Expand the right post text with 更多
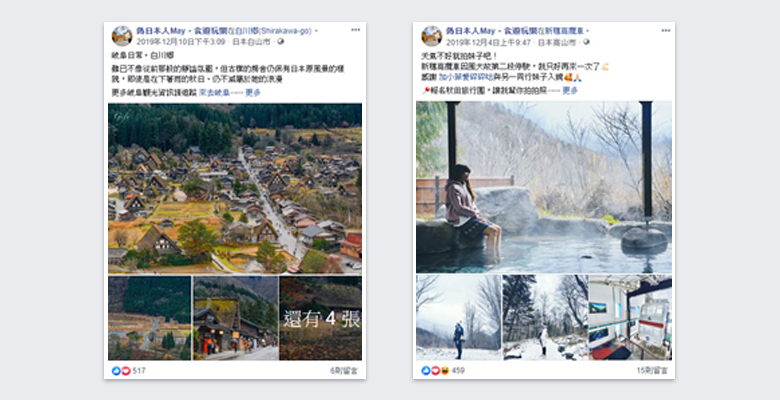780x400 pixels. (x=570, y=91)
